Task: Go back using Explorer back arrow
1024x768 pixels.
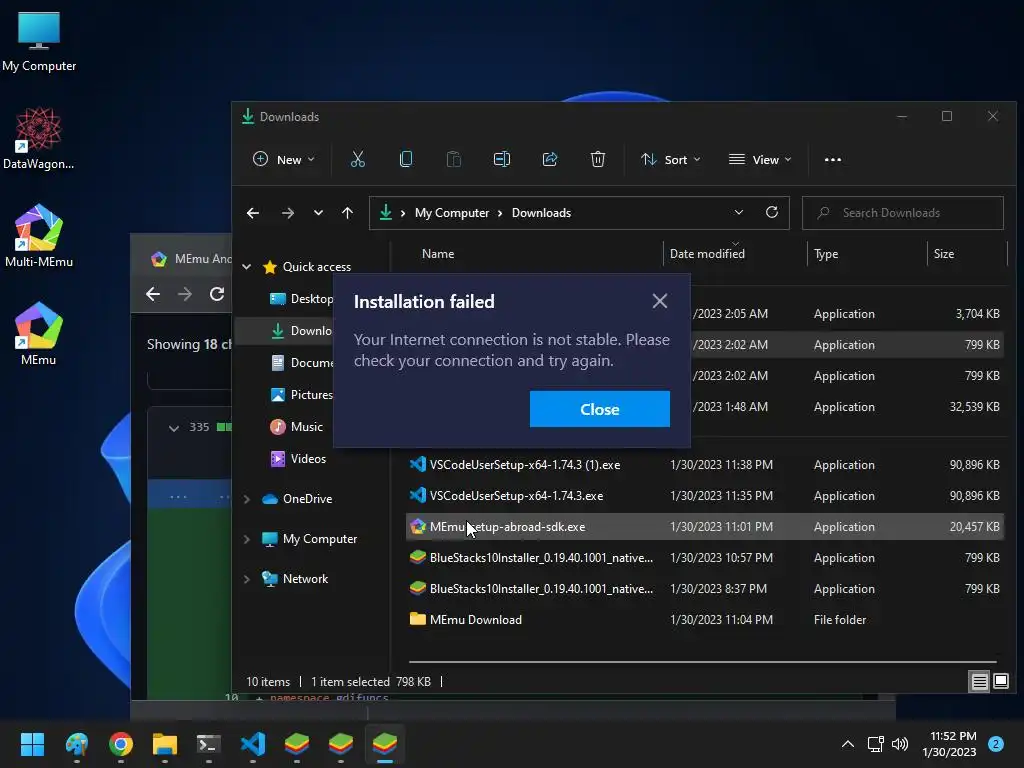Action: click(x=253, y=213)
